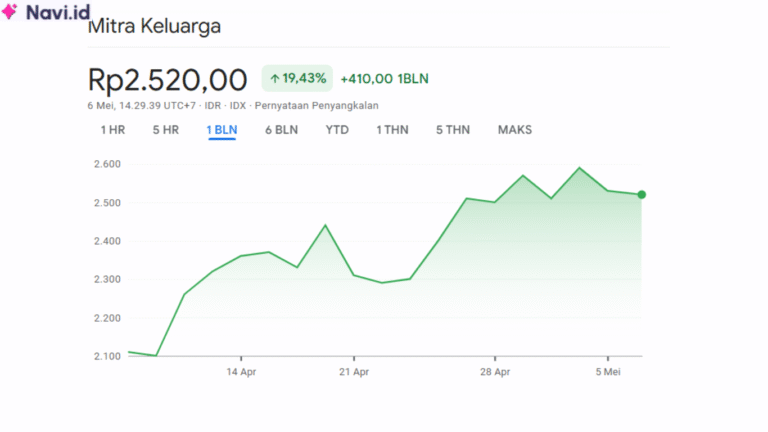Click the green endpoint dot on chart
The image size is (768, 432).
click(x=641, y=194)
